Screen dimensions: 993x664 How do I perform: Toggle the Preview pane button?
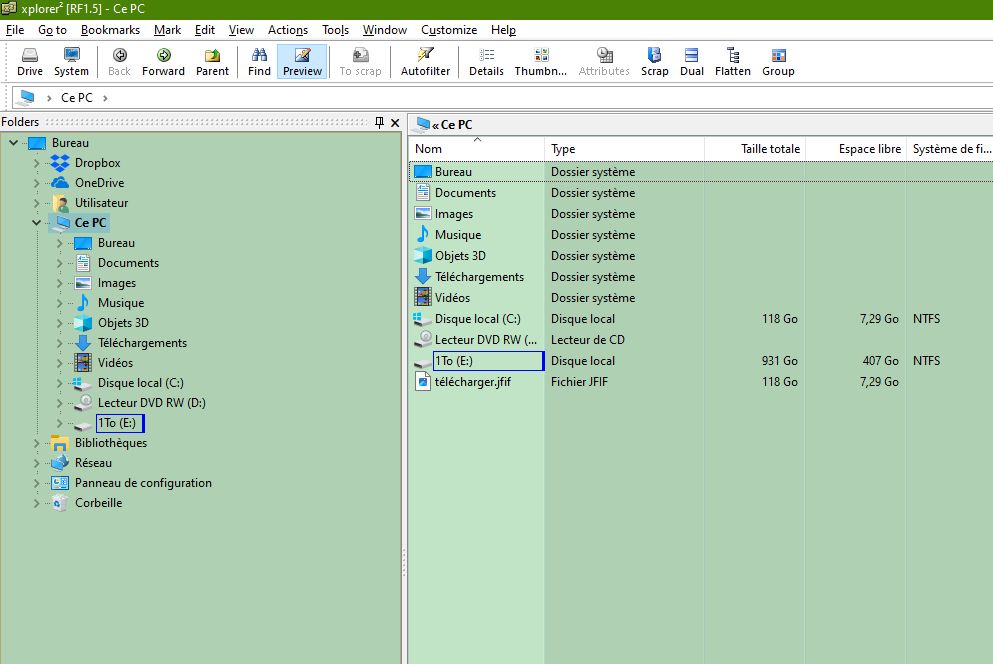302,61
